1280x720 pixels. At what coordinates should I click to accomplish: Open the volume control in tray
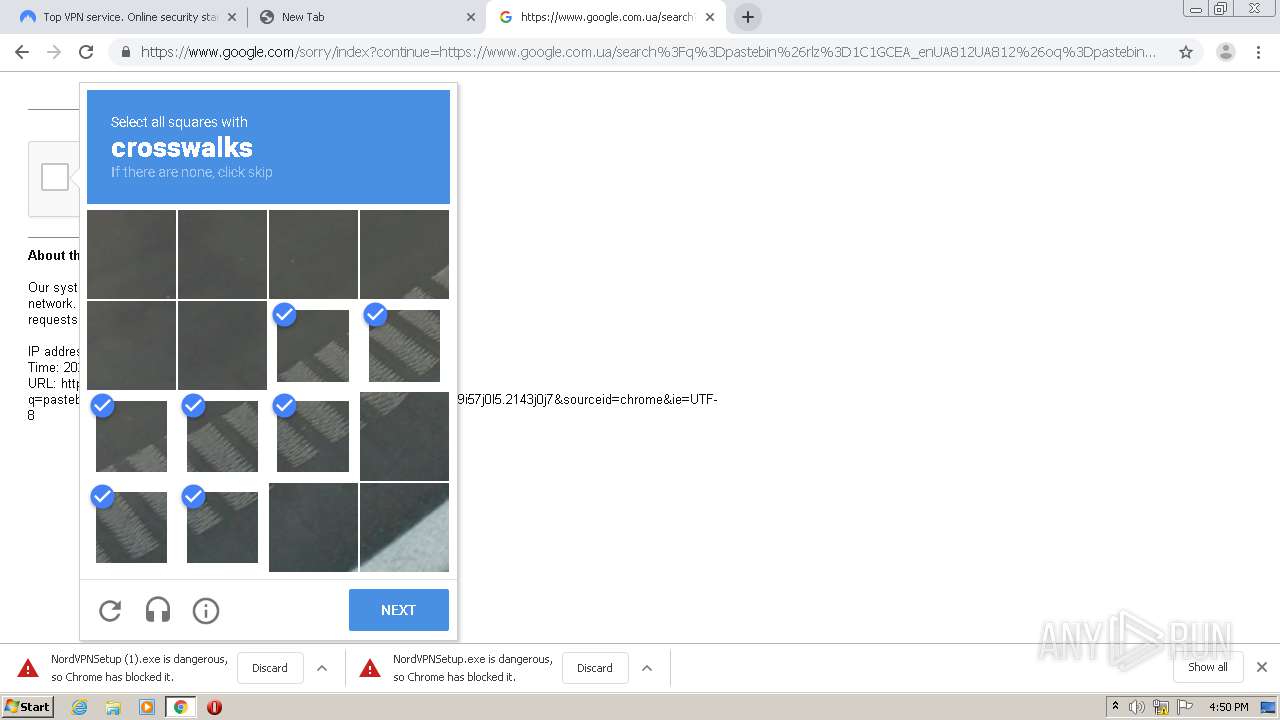[x=1137, y=707]
